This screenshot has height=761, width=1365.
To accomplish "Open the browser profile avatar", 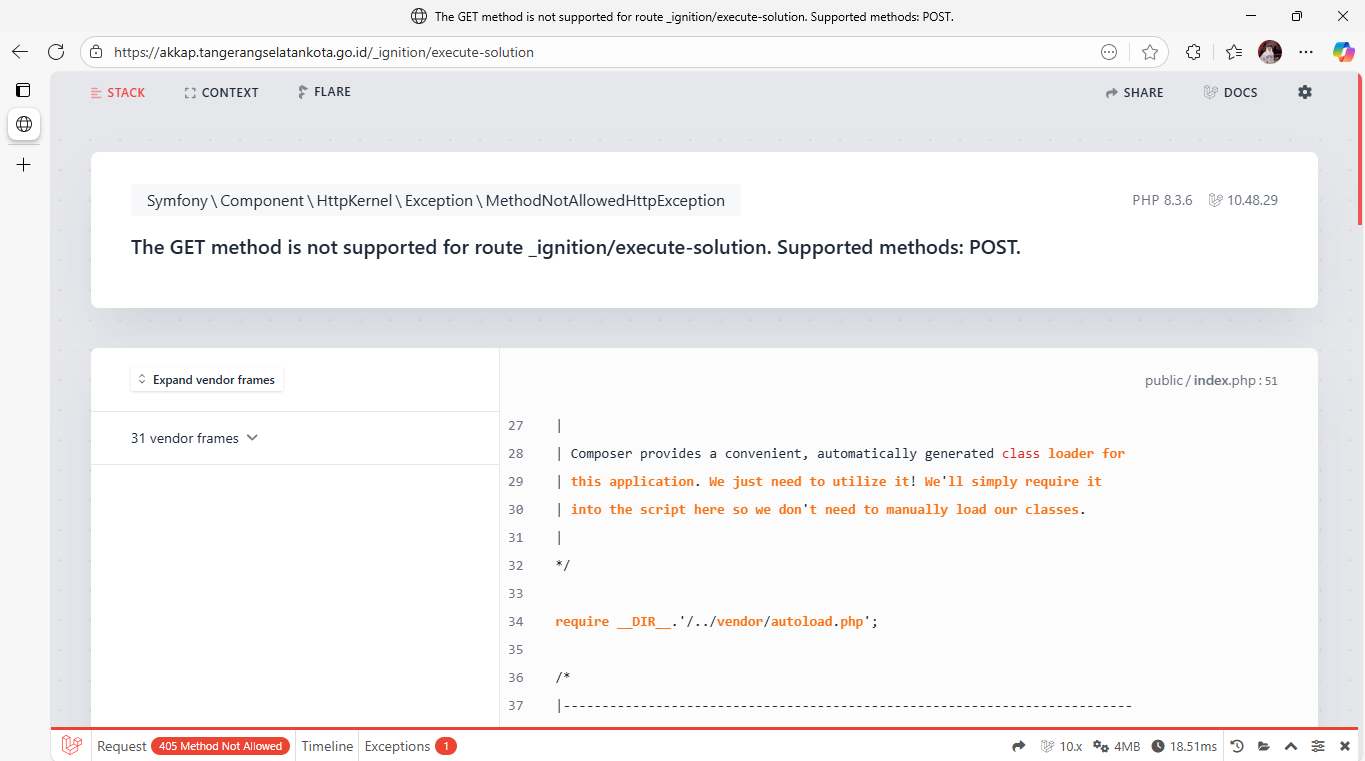I will (x=1270, y=52).
